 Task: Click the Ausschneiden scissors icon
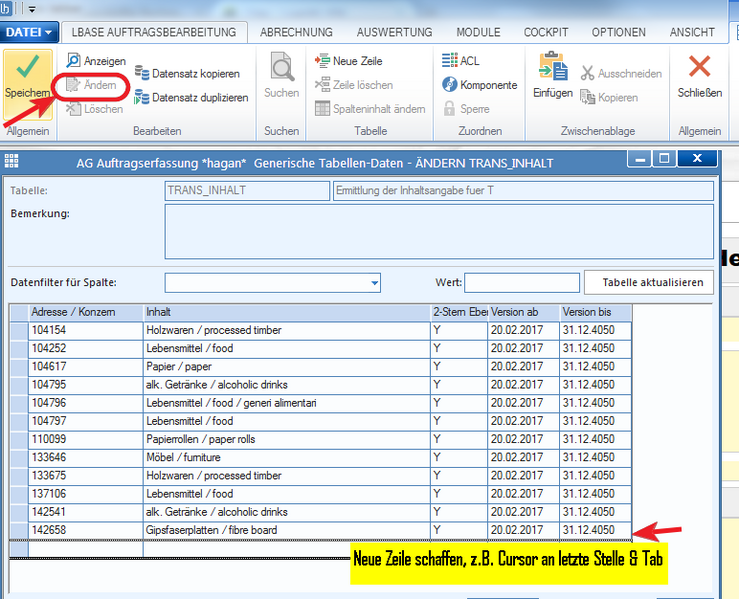[x=587, y=73]
